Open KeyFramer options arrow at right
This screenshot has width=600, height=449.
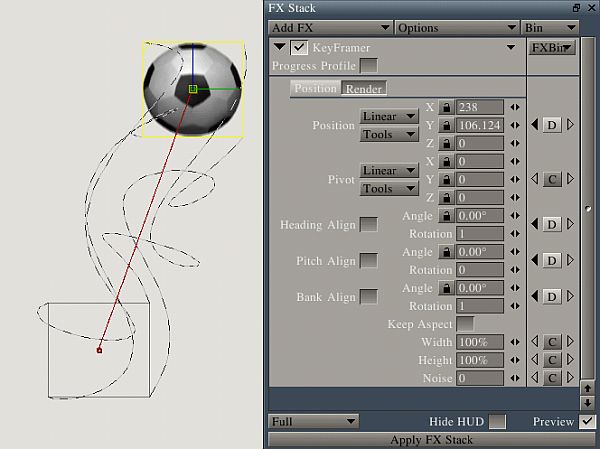(511, 47)
